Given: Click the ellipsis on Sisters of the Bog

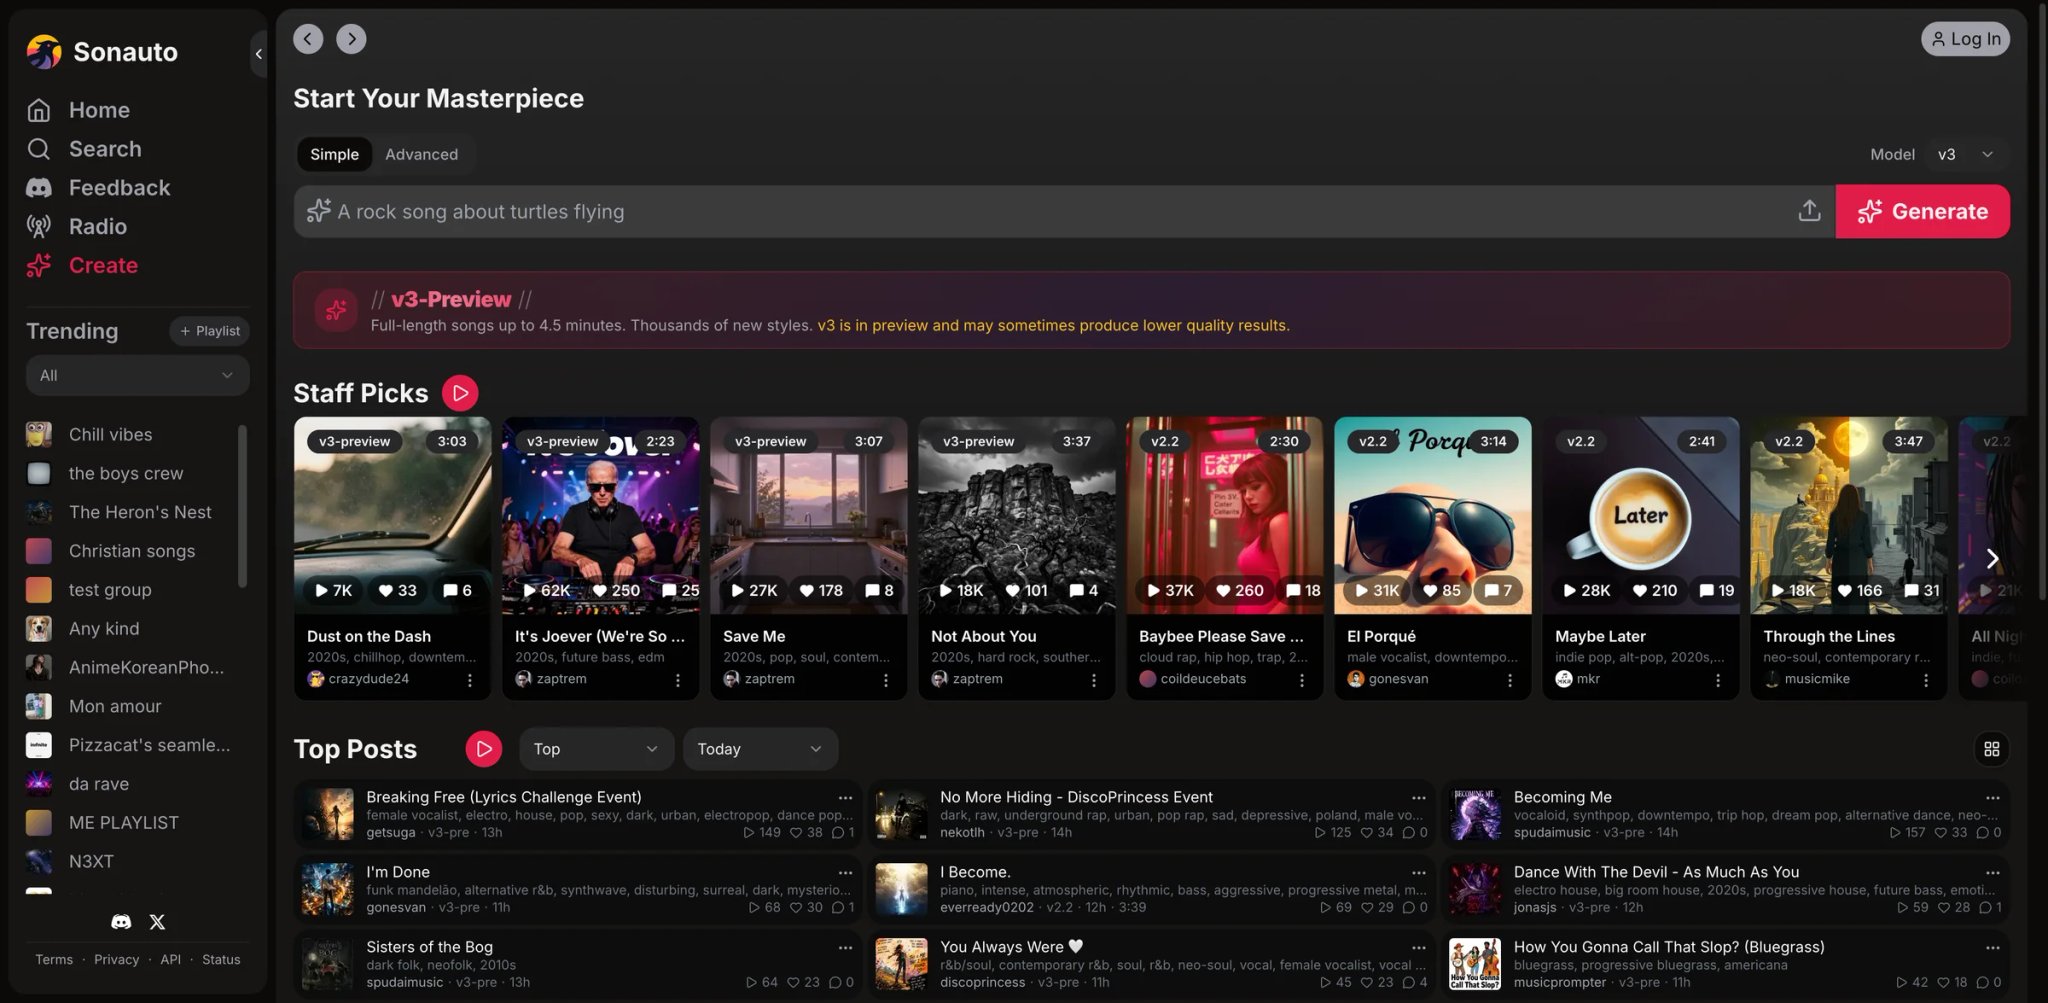Looking at the screenshot, I should 845,948.
